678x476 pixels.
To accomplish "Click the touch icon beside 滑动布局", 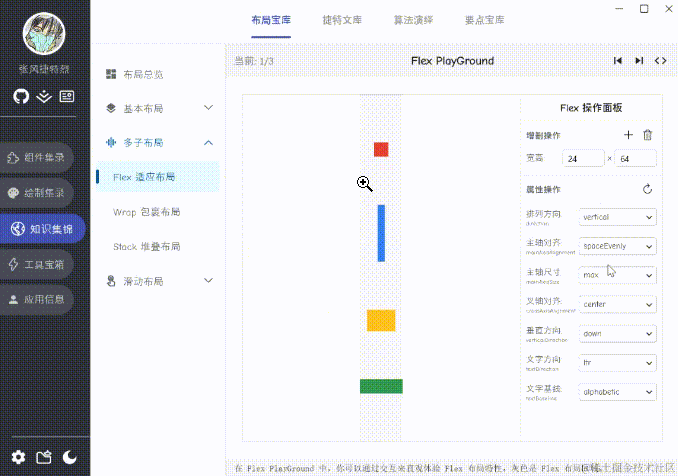I will point(111,281).
